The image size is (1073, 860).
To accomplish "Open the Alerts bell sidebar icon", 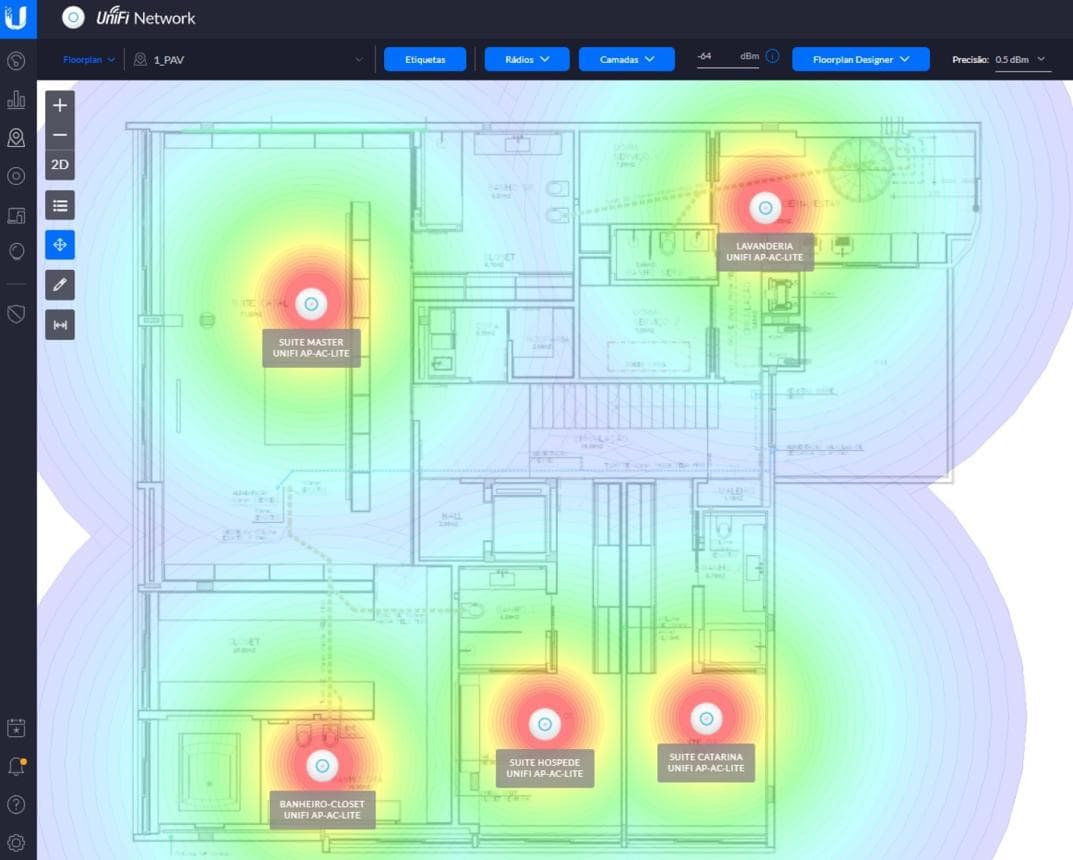I will (x=16, y=766).
